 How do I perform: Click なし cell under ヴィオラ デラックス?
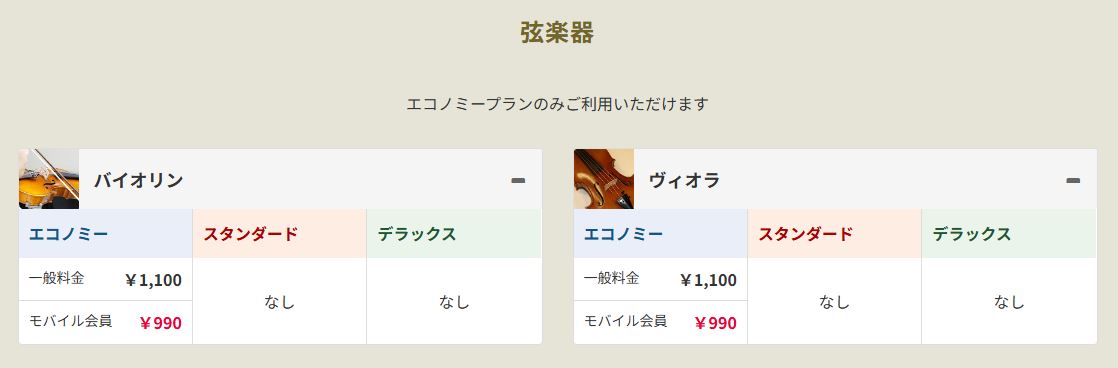pyautogui.click(x=1009, y=301)
